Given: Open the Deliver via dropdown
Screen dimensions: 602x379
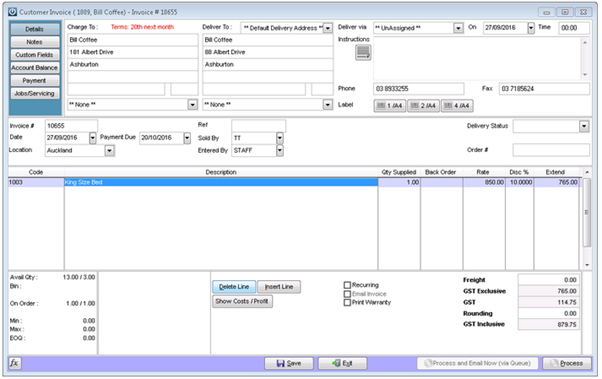Looking at the screenshot, I should [458, 28].
